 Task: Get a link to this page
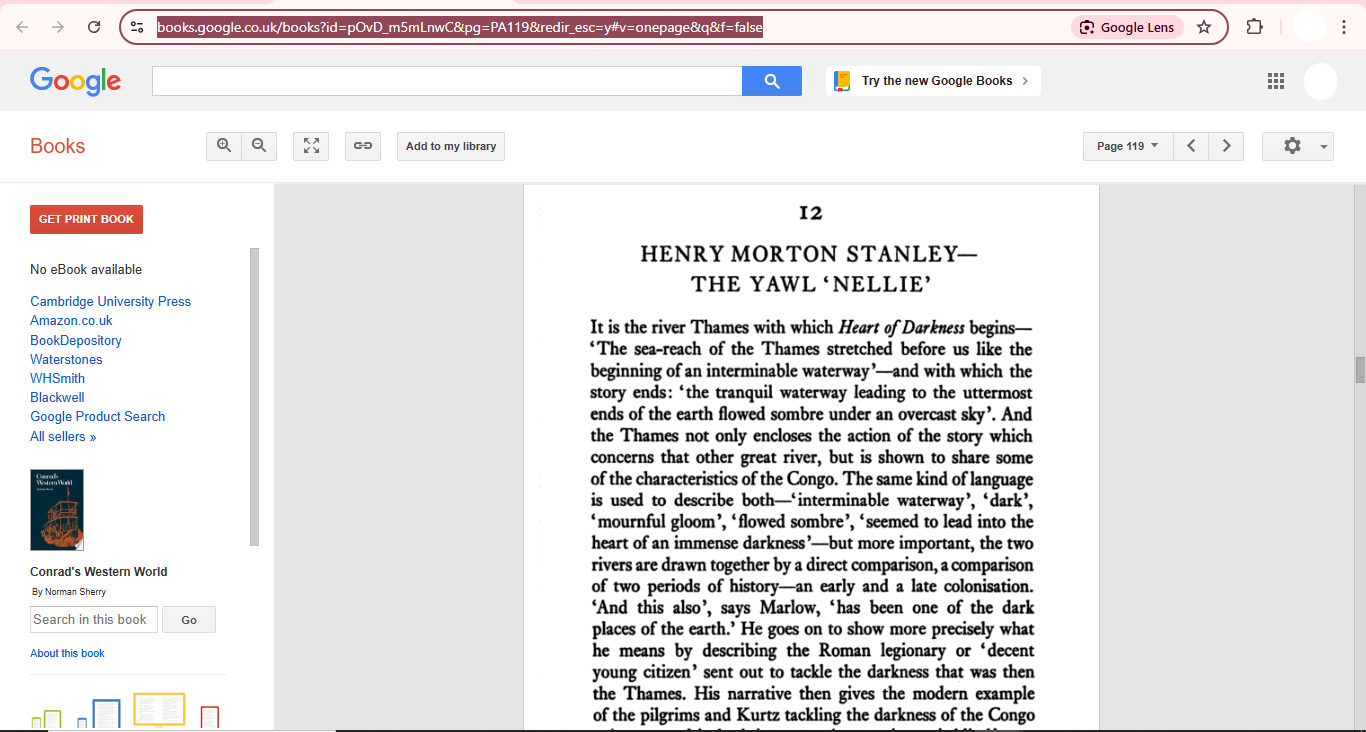363,146
